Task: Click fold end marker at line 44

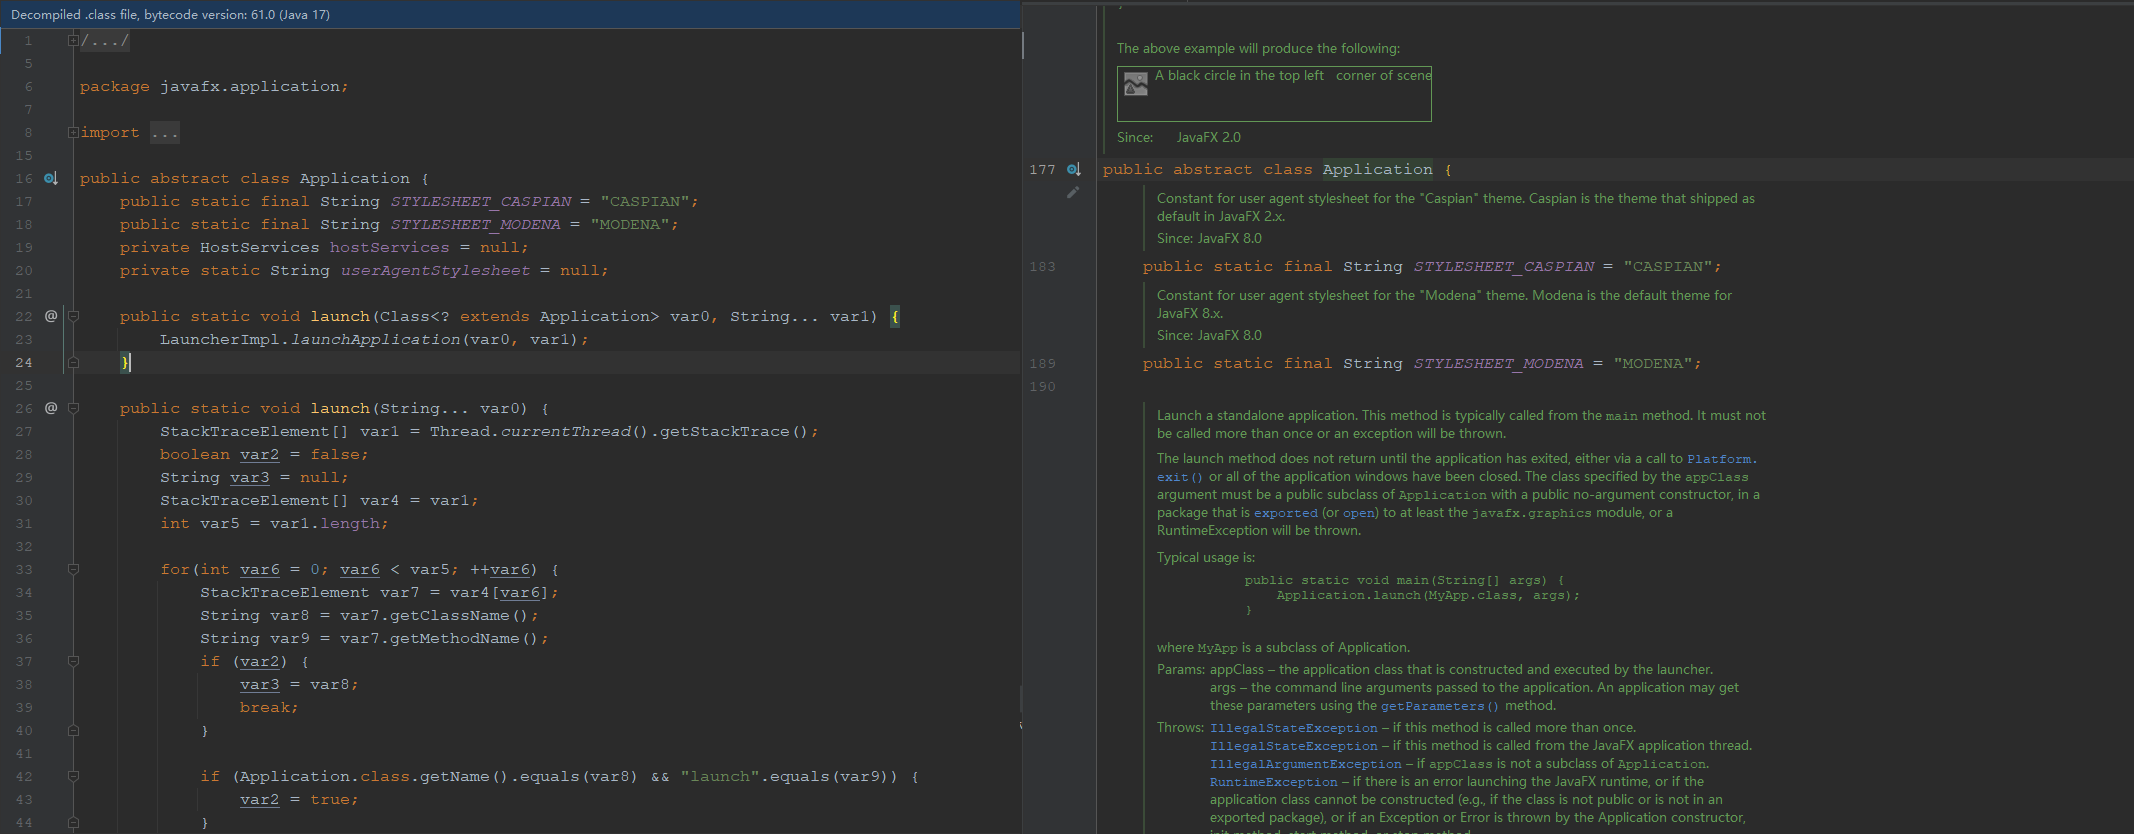Action: [73, 822]
